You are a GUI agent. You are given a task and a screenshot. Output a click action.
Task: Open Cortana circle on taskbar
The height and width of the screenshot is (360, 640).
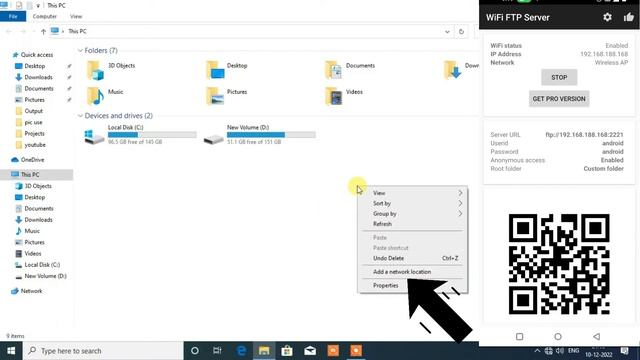(195, 351)
